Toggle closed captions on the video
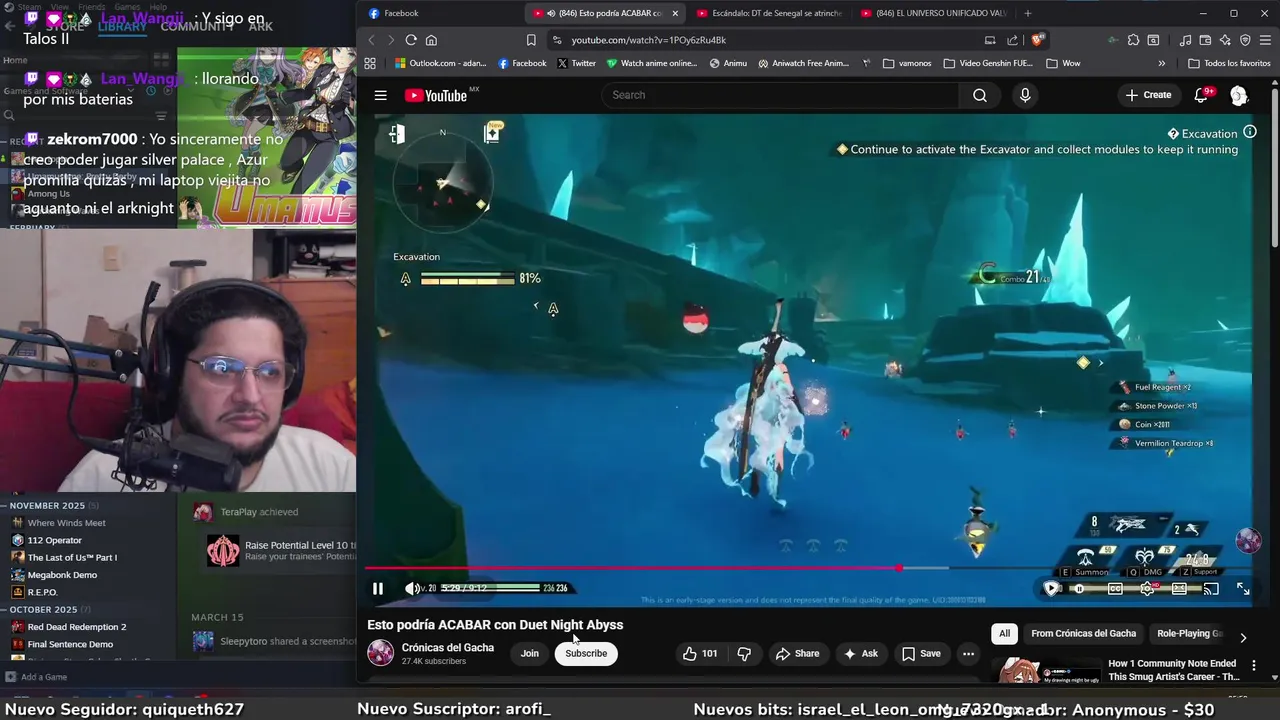Screen dimensions: 1280x720 pos(1115,589)
